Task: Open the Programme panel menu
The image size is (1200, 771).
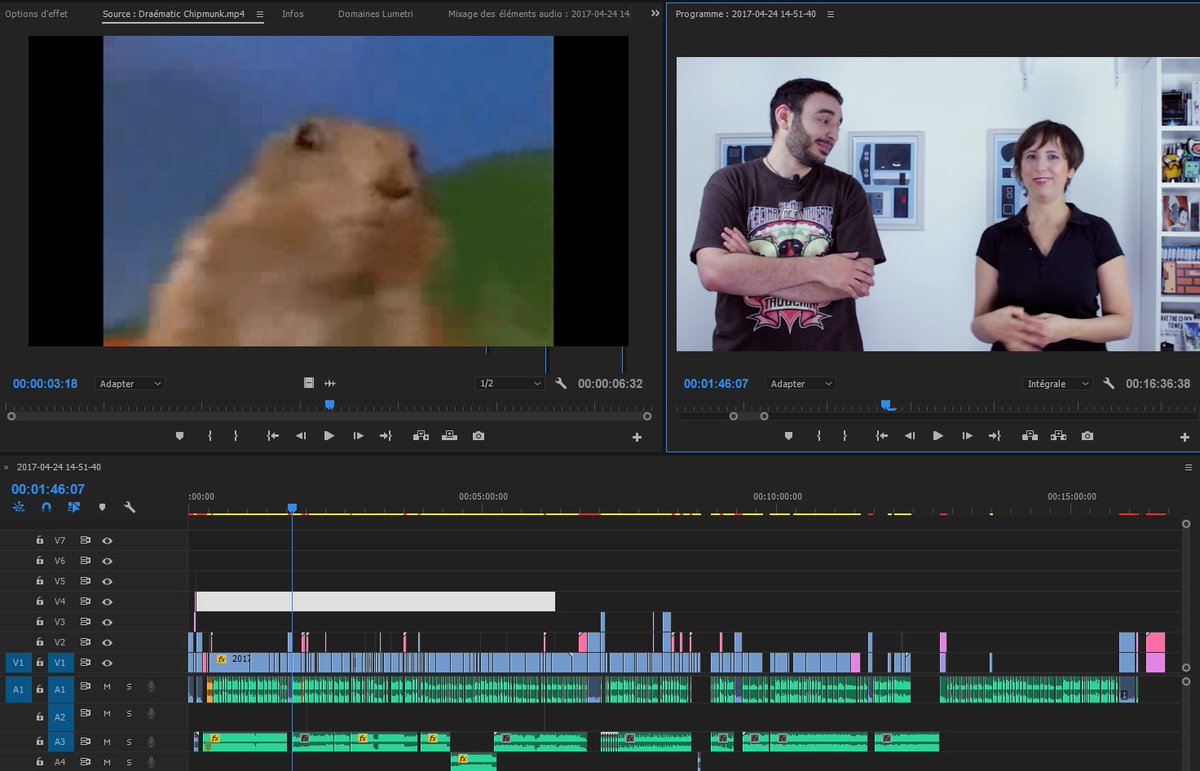Action: pyautogui.click(x=830, y=14)
